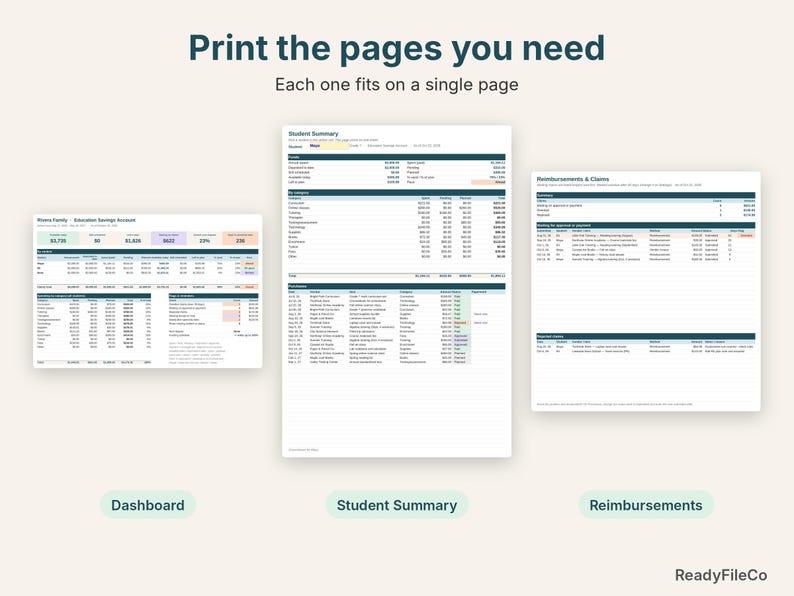Click the 23% dashboard card
The height and width of the screenshot is (596, 794).
tap(205, 239)
